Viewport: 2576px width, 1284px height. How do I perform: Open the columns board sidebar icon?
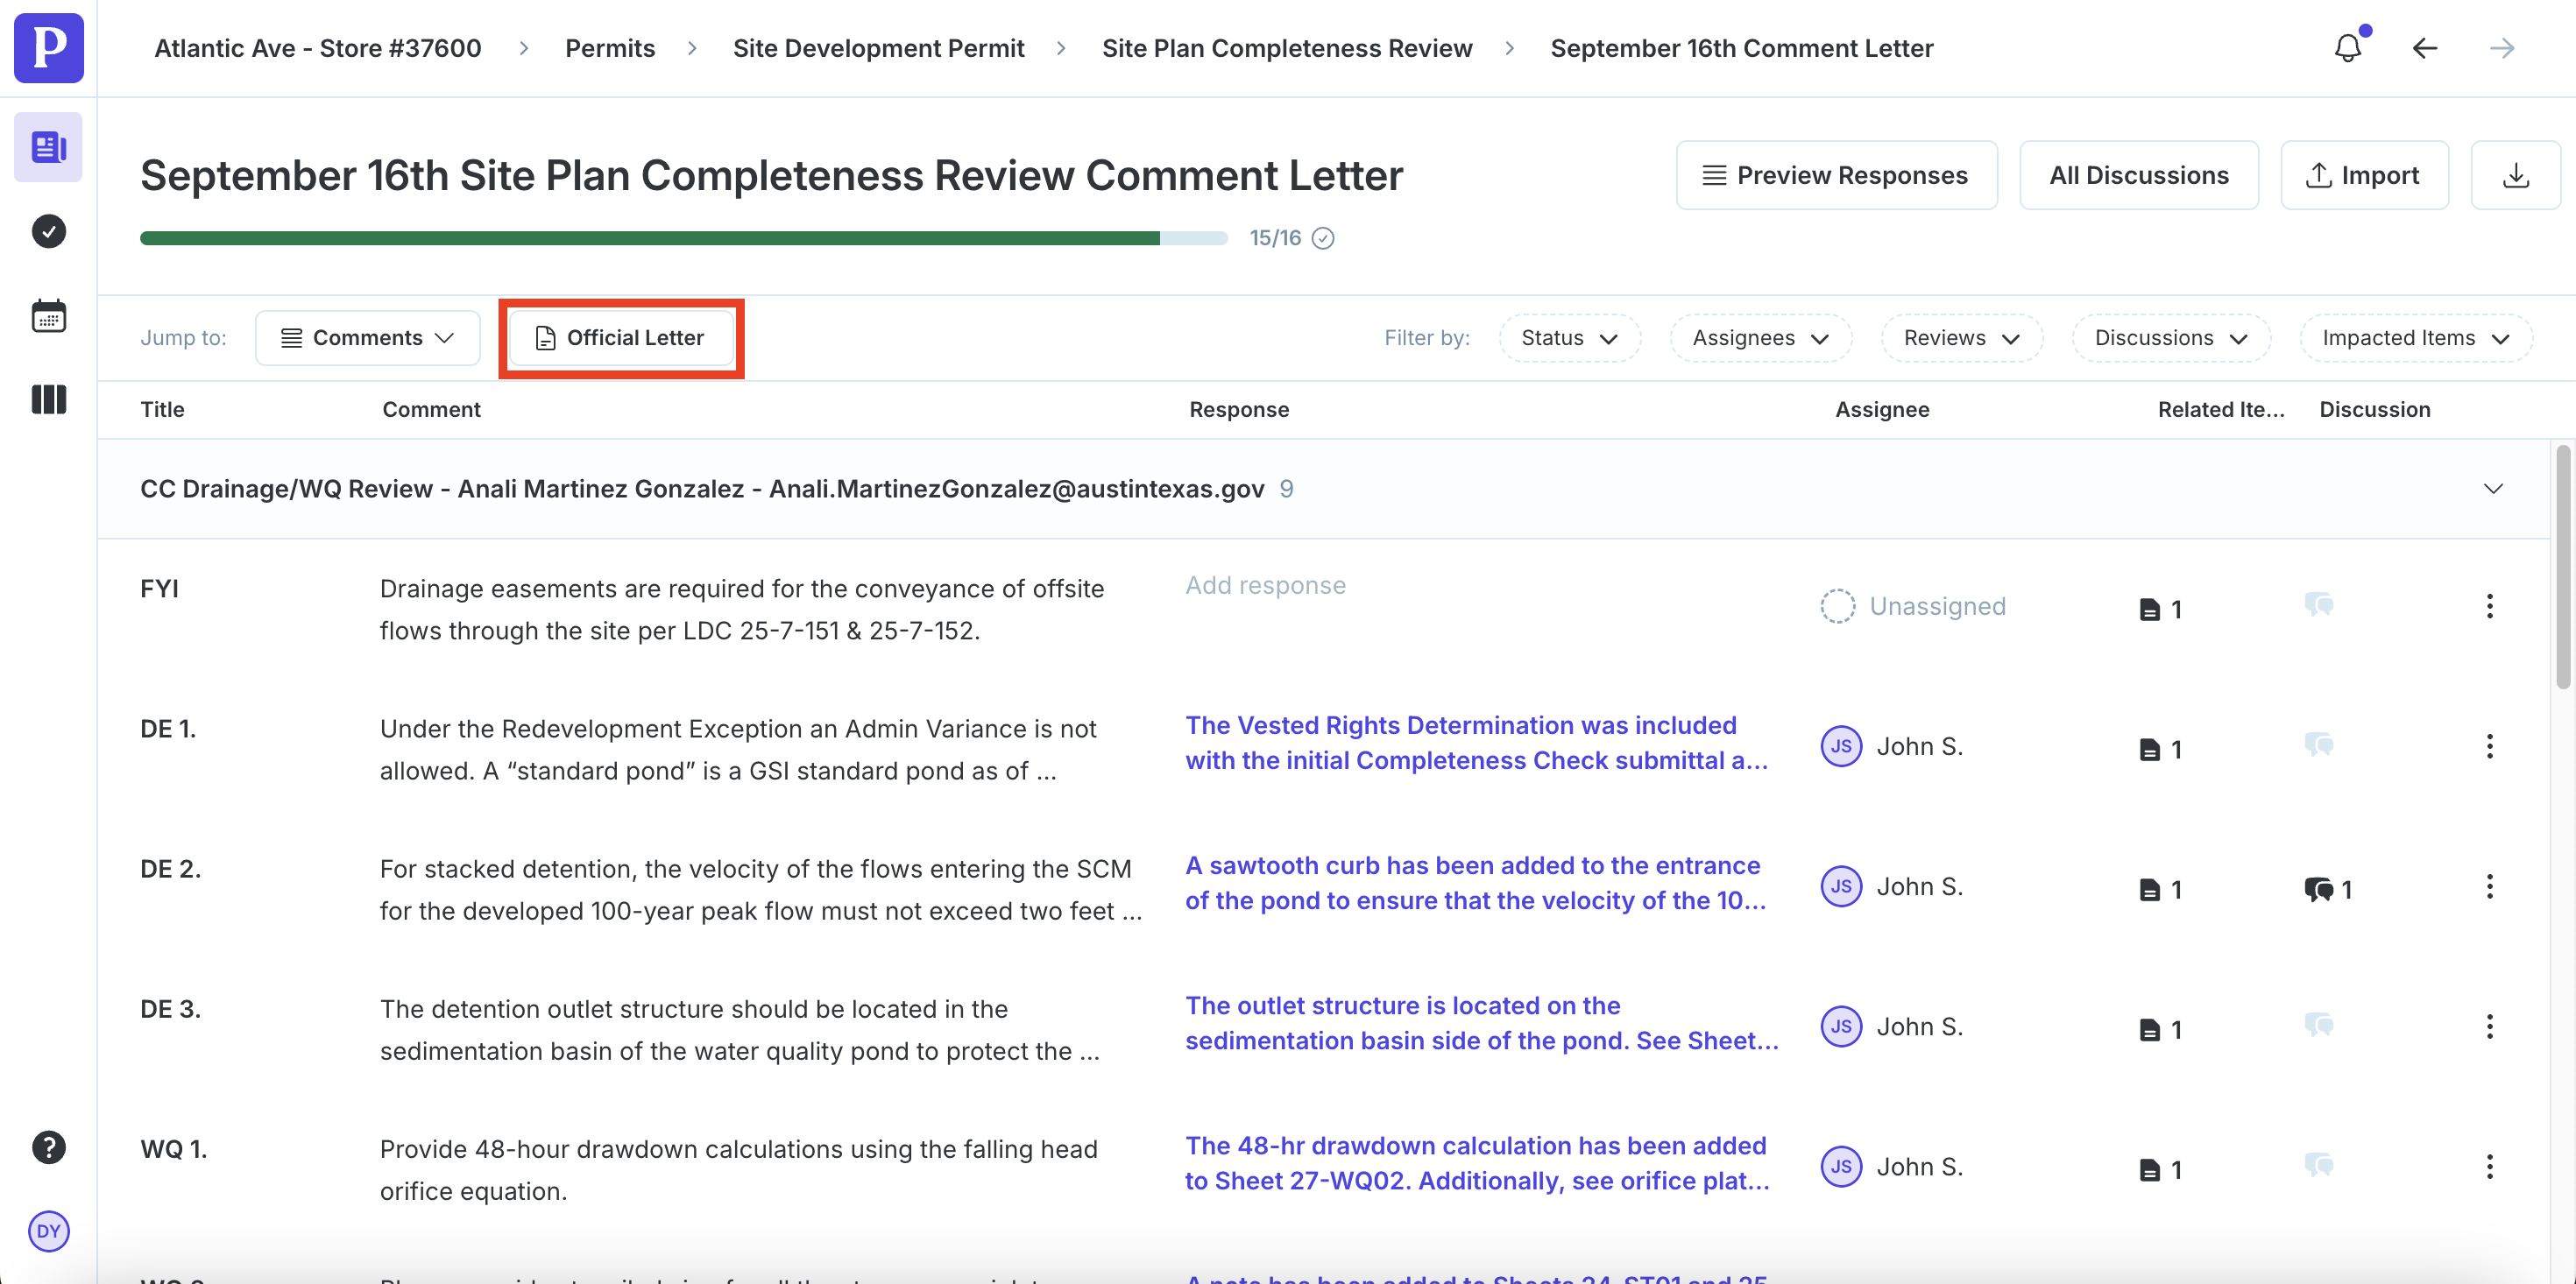tap(48, 400)
